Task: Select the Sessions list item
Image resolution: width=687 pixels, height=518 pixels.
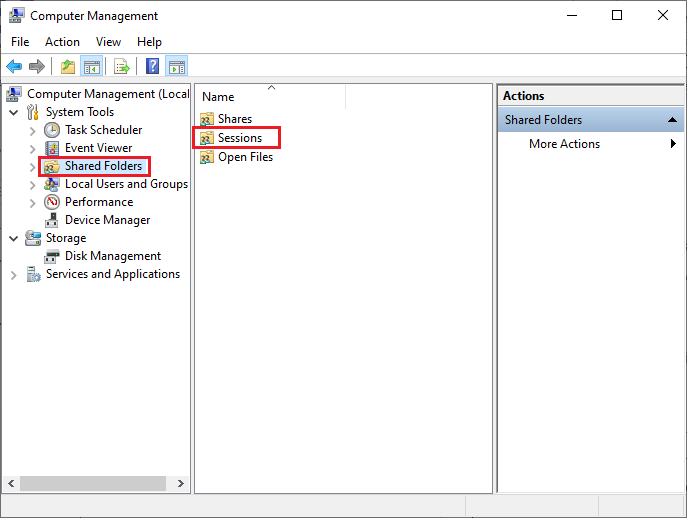Action: coord(240,138)
